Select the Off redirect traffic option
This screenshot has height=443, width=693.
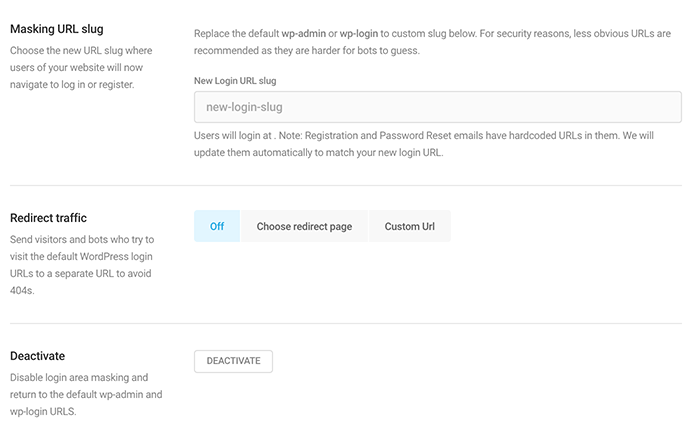pyautogui.click(x=217, y=226)
